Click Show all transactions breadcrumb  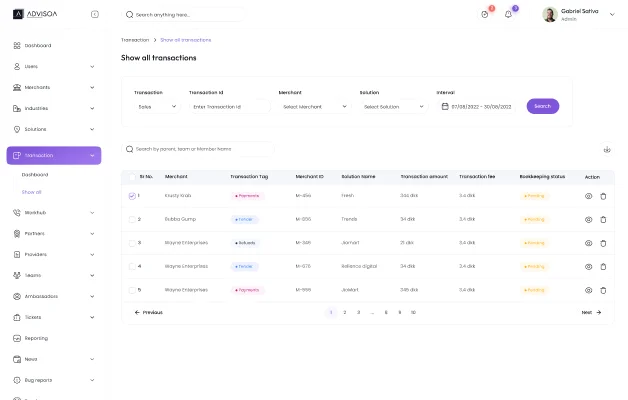click(x=185, y=40)
